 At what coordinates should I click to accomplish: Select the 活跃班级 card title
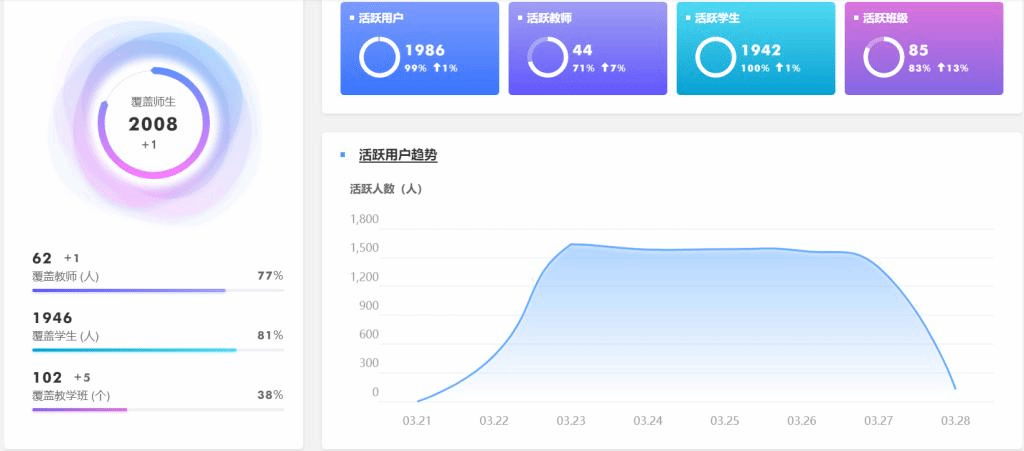coord(885,18)
